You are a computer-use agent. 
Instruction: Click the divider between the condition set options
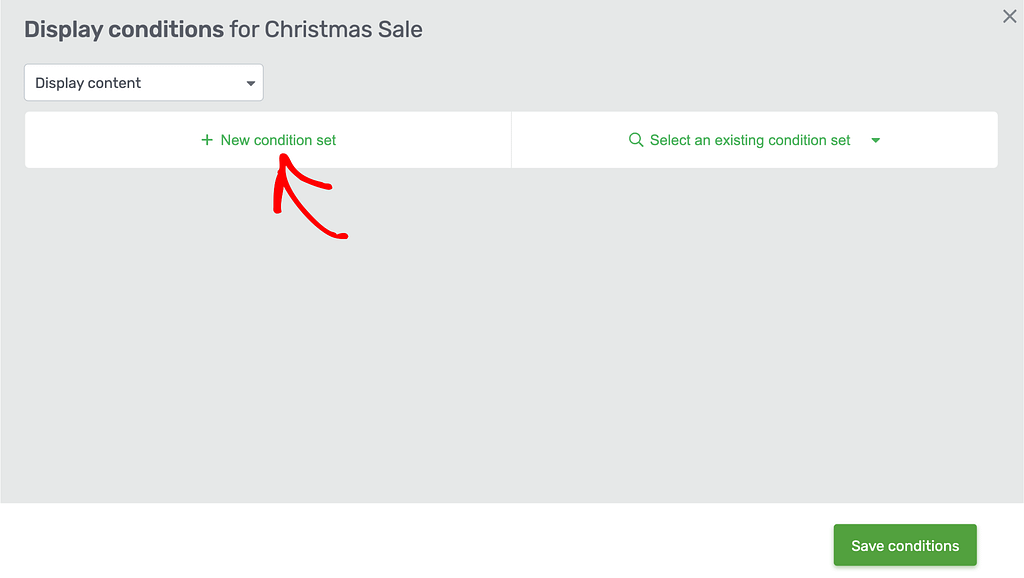(511, 140)
